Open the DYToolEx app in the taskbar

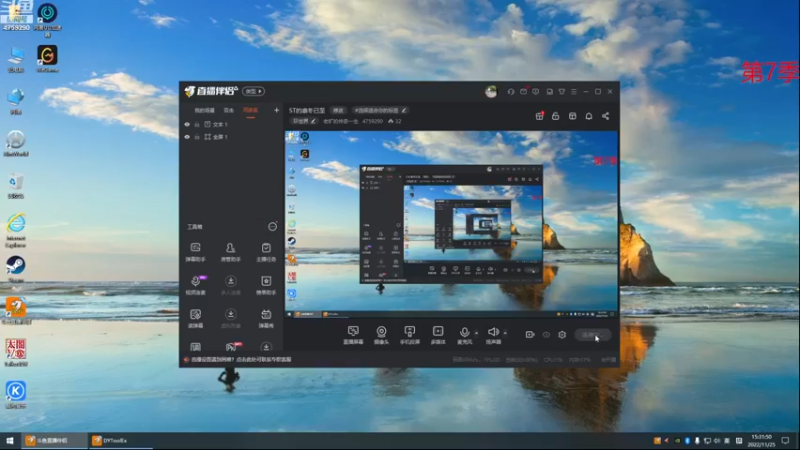pos(110,440)
